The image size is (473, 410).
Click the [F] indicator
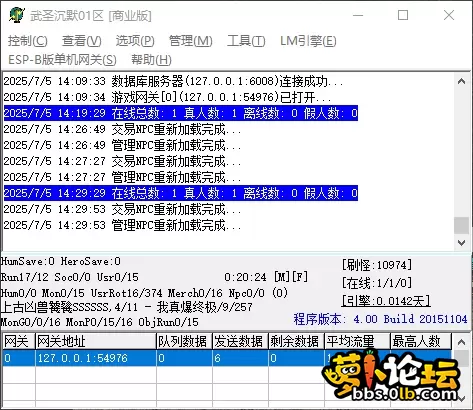tap(300, 277)
